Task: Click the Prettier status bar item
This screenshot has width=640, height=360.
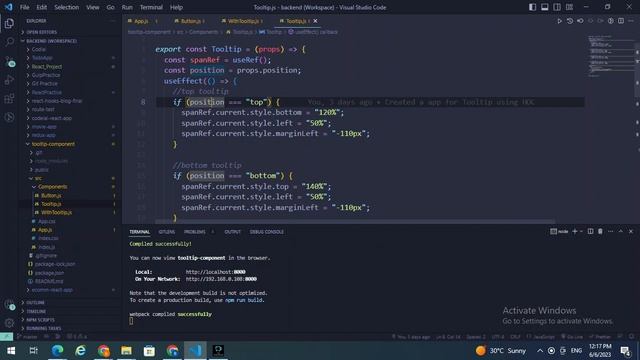Action: [600, 337]
